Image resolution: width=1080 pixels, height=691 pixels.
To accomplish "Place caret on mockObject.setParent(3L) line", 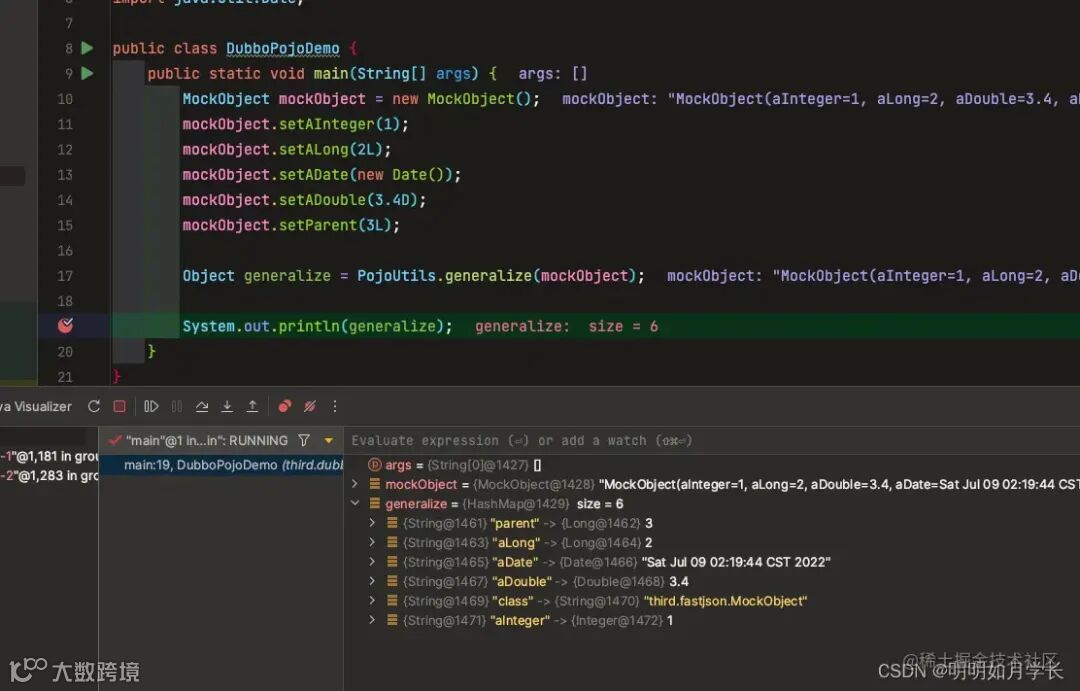I will 291,225.
